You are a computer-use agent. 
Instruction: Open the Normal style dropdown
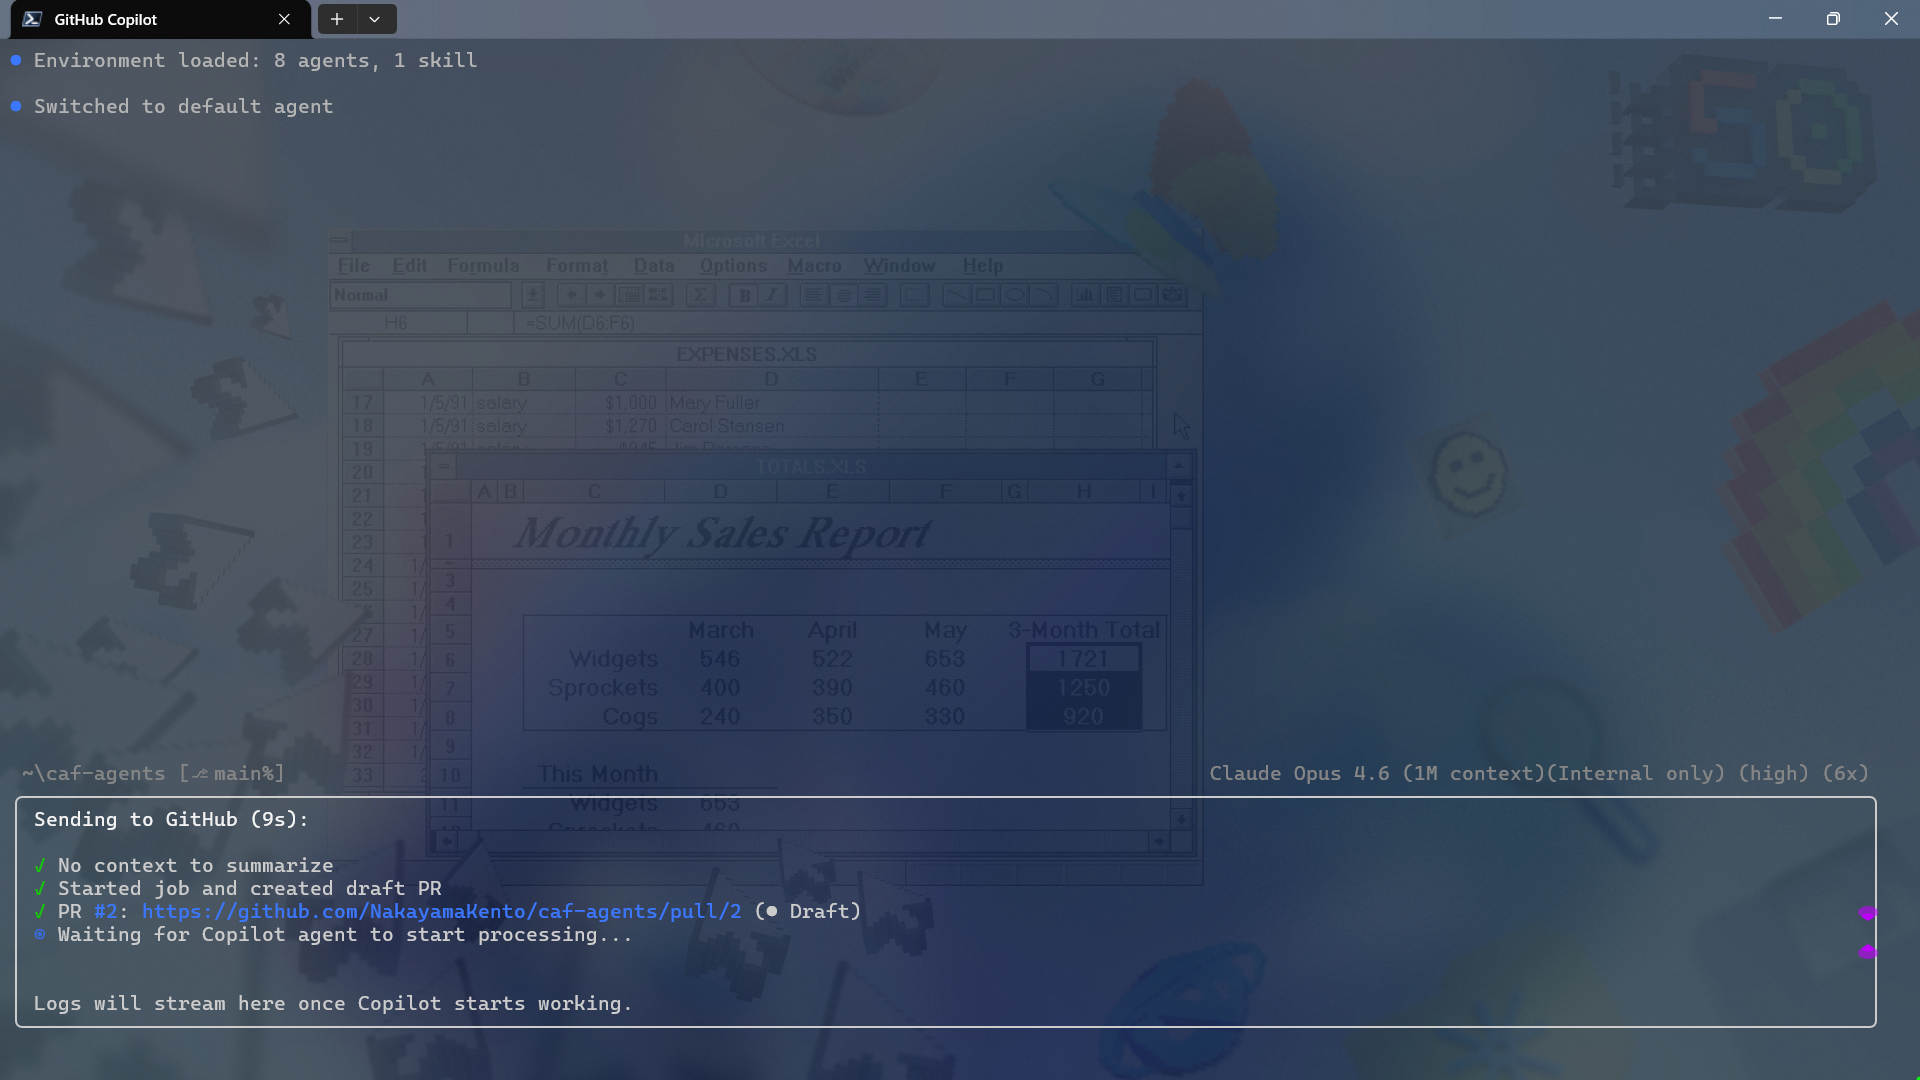pos(420,295)
